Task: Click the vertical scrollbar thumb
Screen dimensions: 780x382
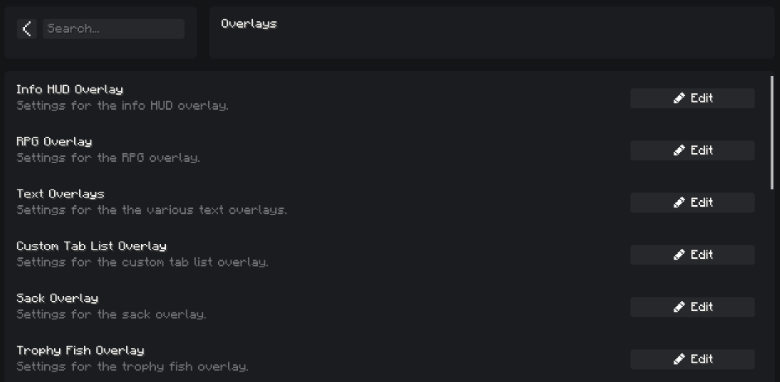Action: 772,132
